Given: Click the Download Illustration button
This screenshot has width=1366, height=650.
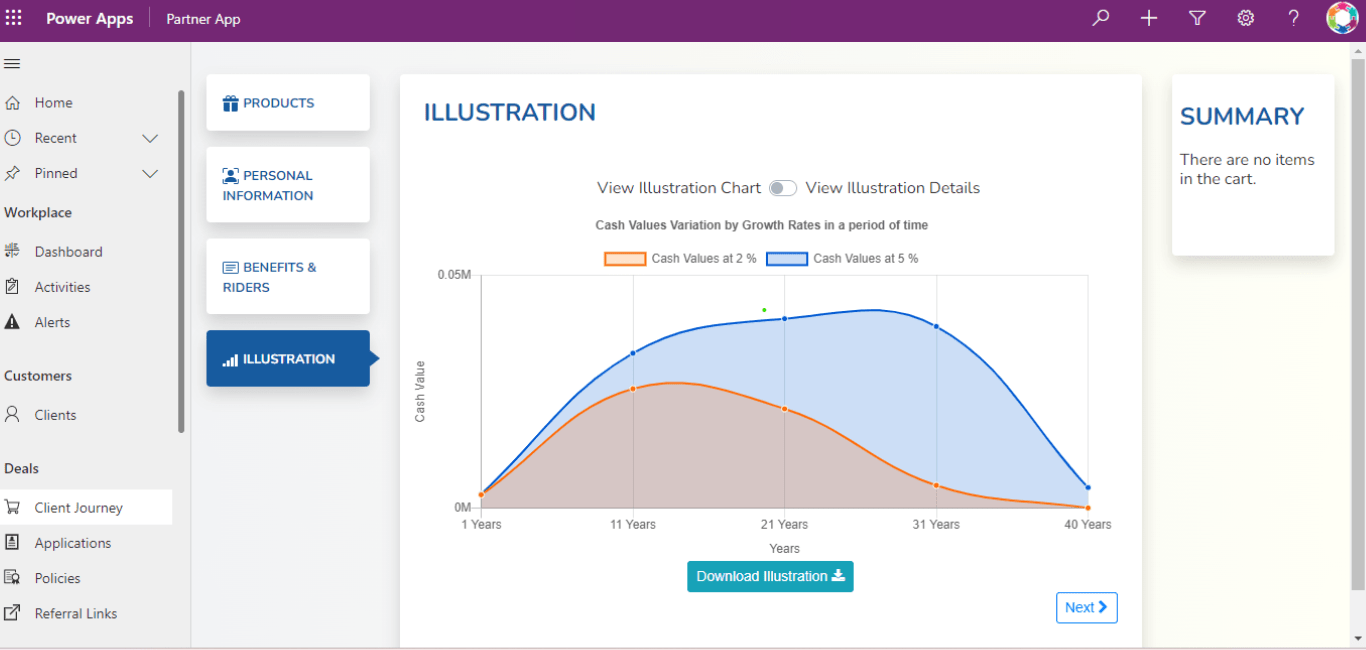Looking at the screenshot, I should click(770, 576).
